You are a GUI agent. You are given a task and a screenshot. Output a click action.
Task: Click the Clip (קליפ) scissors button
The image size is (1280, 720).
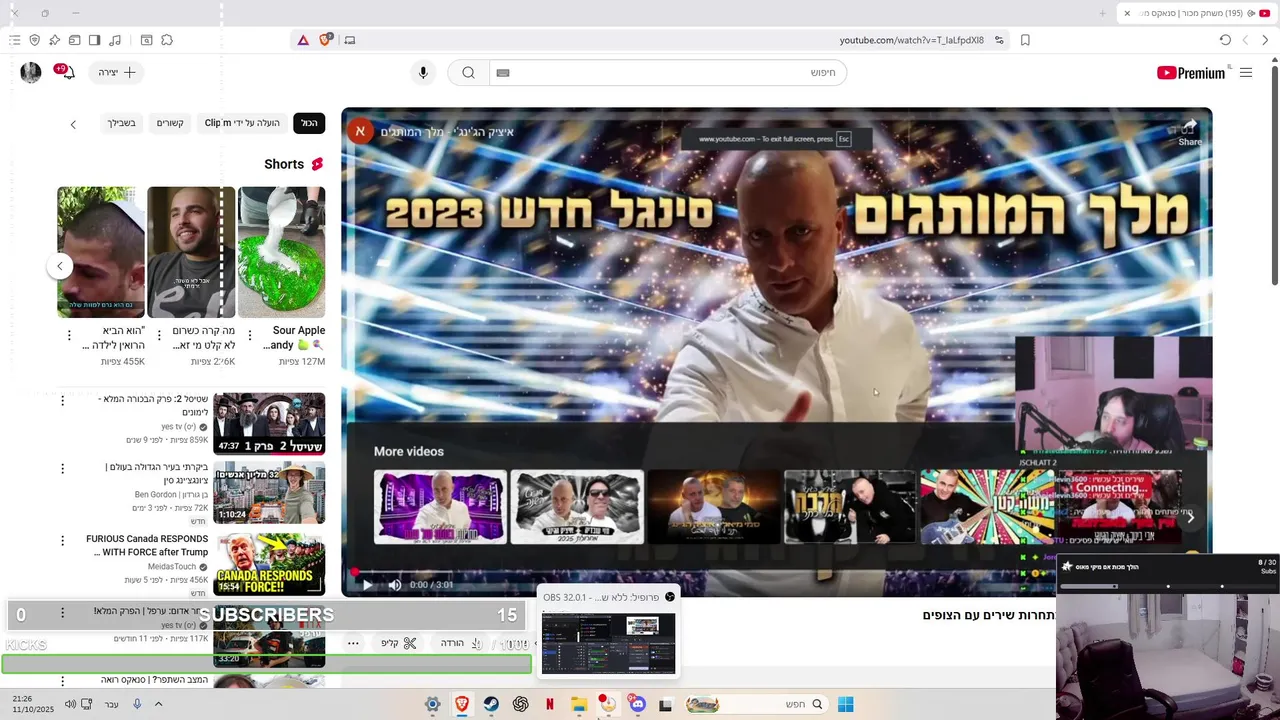pyautogui.click(x=398, y=643)
